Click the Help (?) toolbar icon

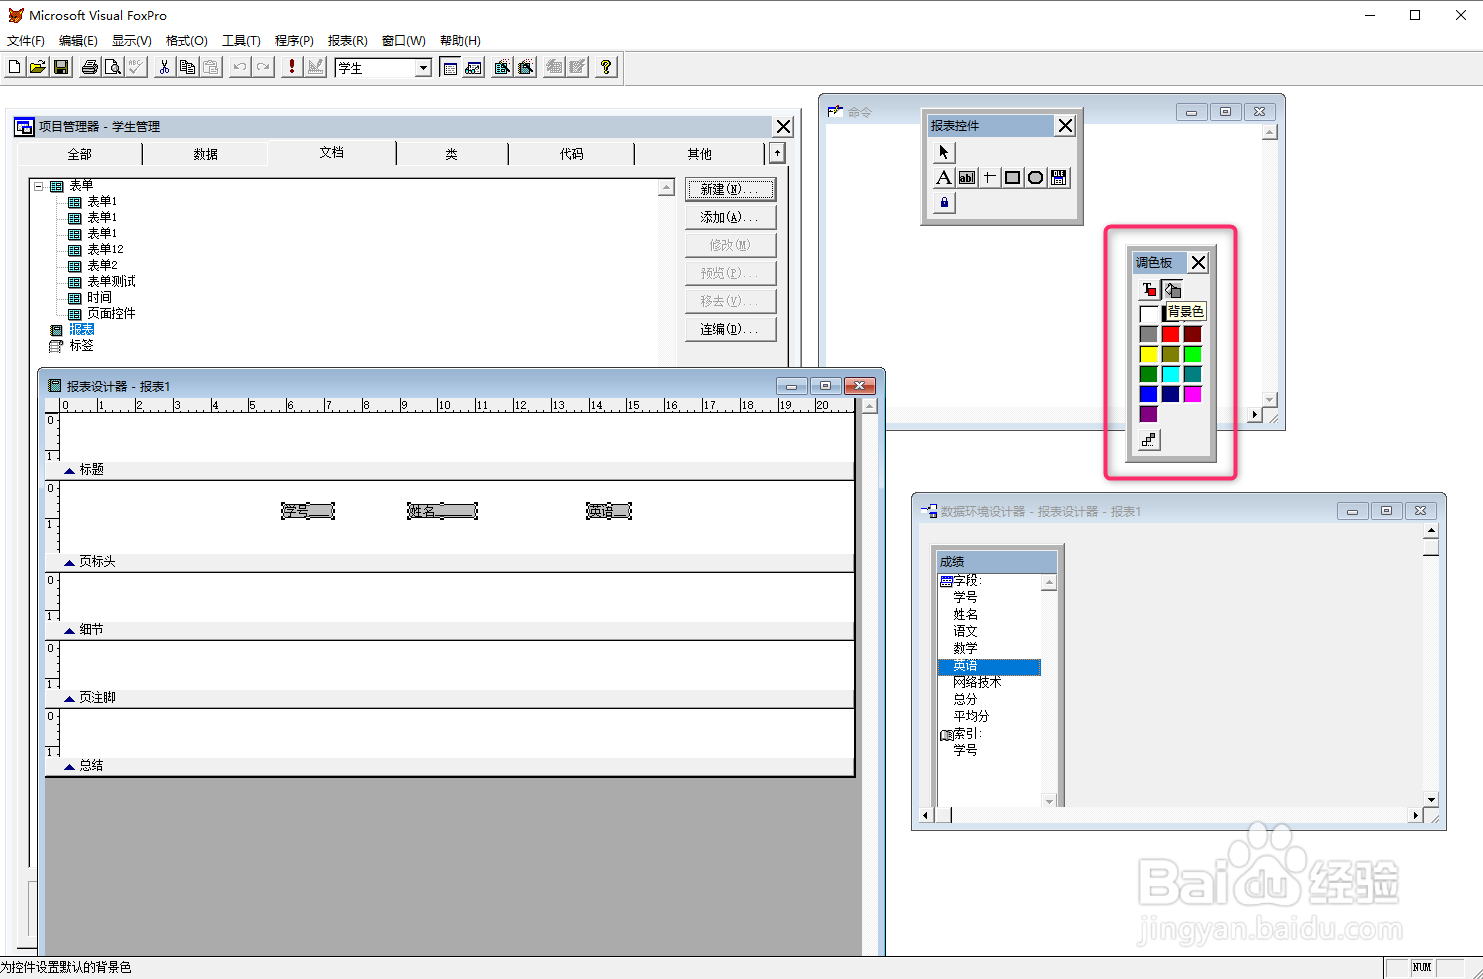click(605, 67)
